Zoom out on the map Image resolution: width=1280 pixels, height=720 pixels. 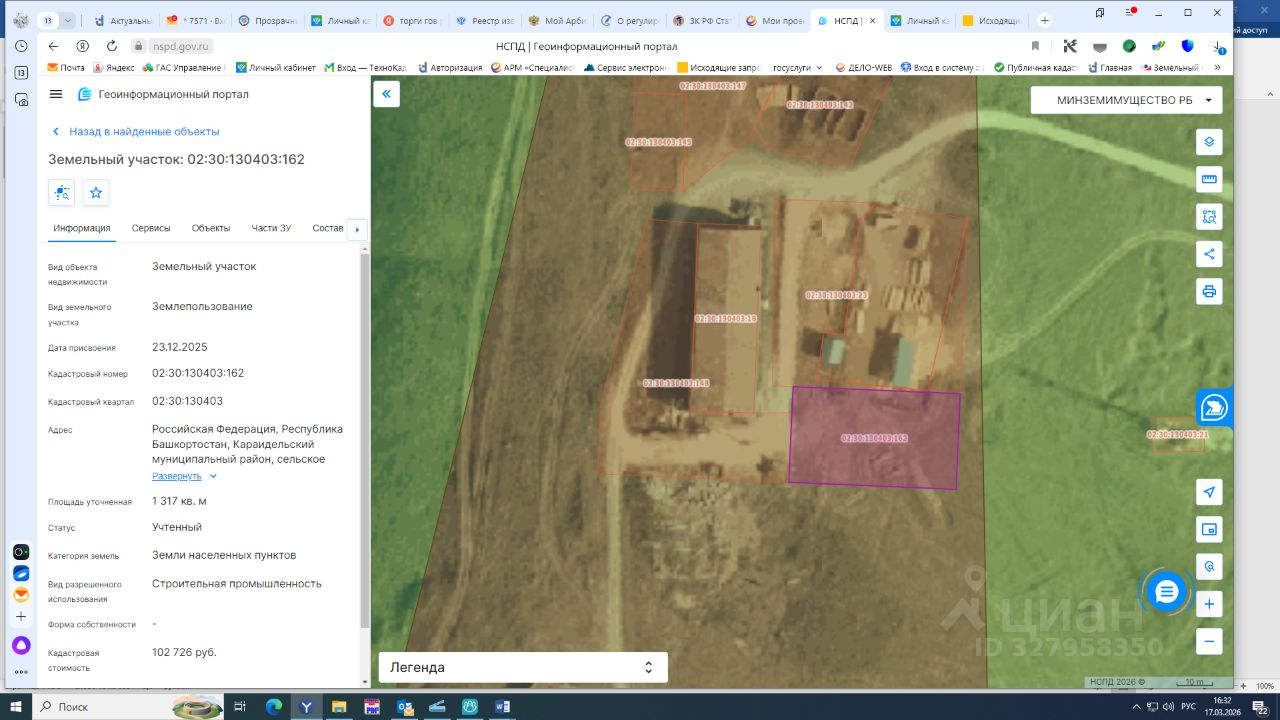coord(1209,641)
